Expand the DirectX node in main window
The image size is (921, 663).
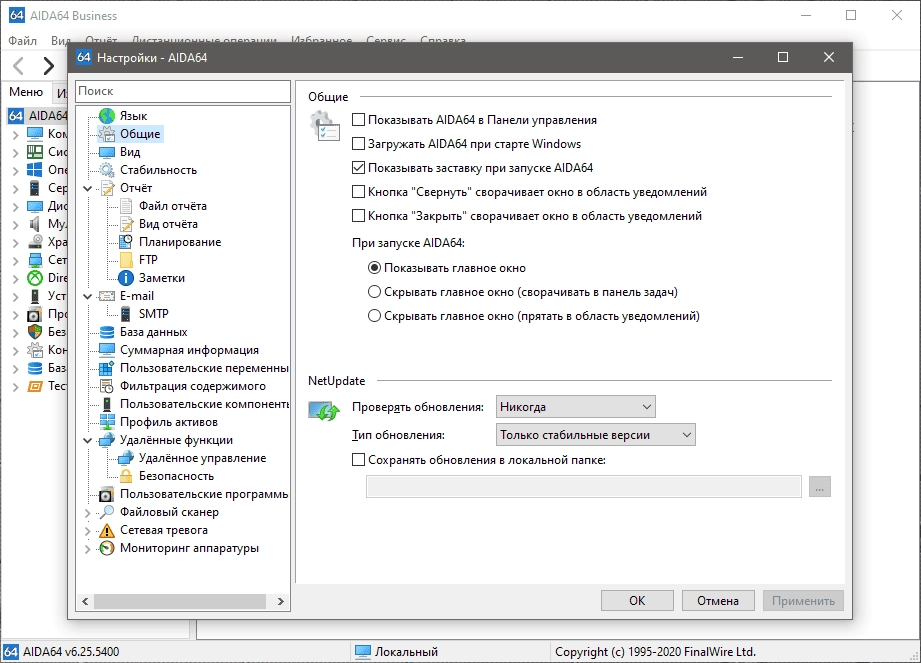[16, 279]
